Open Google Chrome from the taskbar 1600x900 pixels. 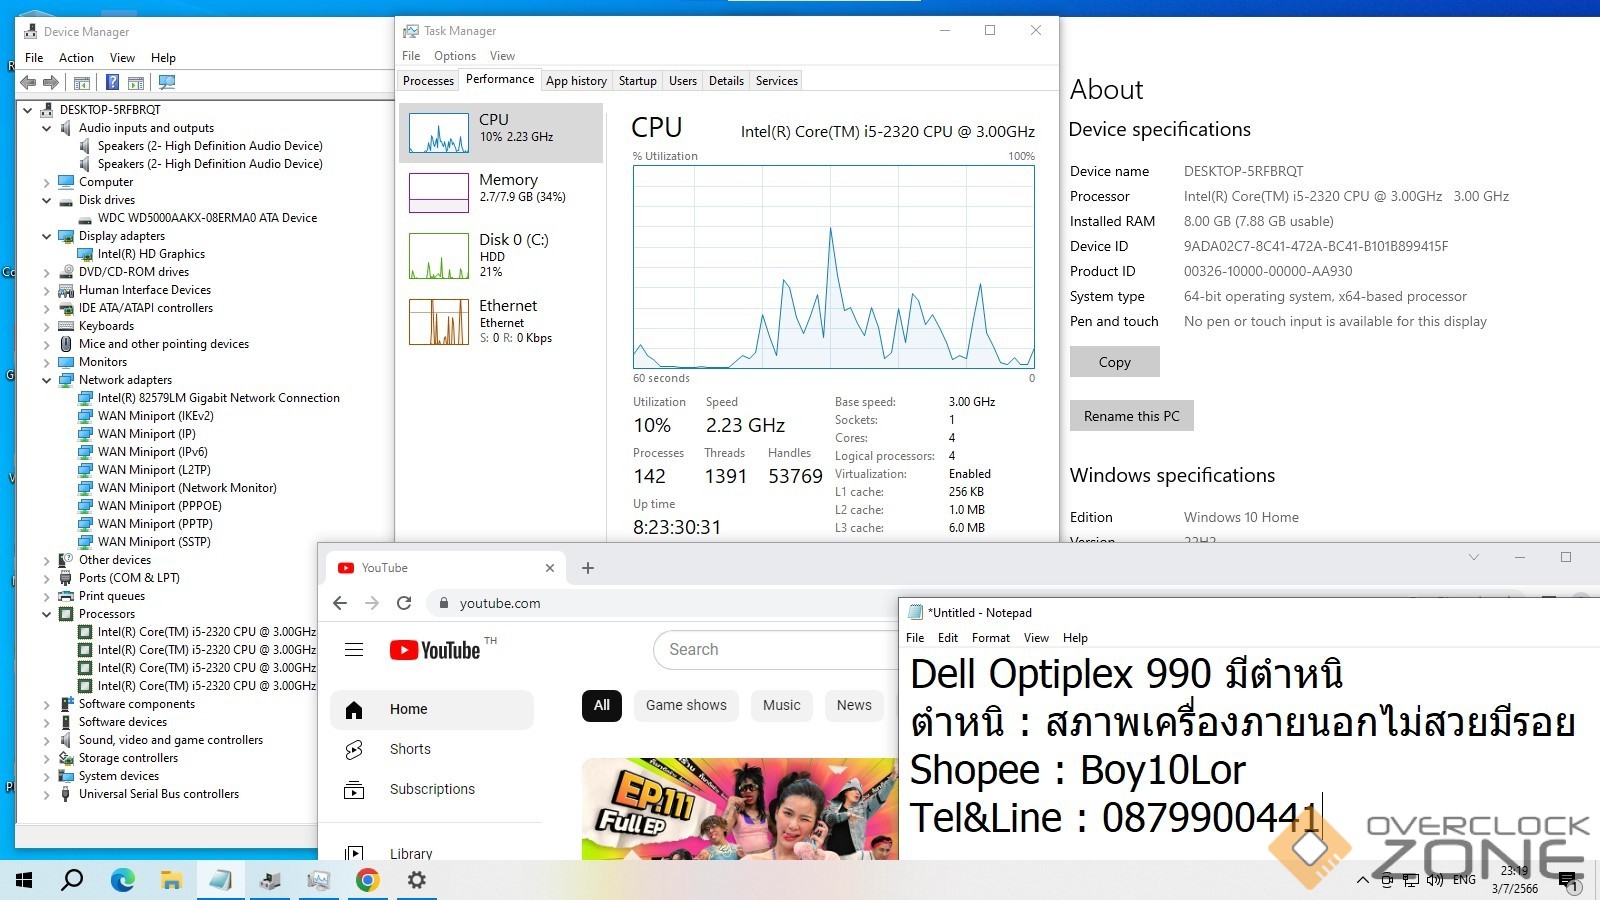(x=368, y=880)
